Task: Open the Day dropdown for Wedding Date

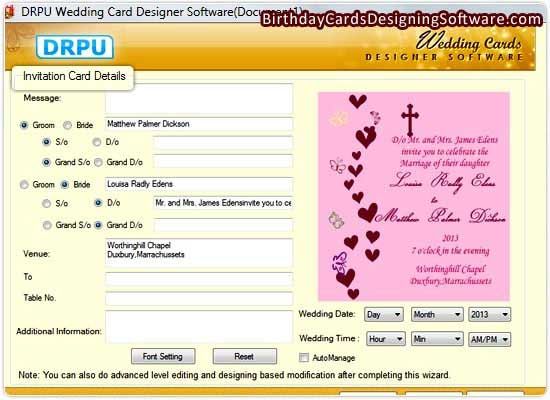Action: coord(384,315)
